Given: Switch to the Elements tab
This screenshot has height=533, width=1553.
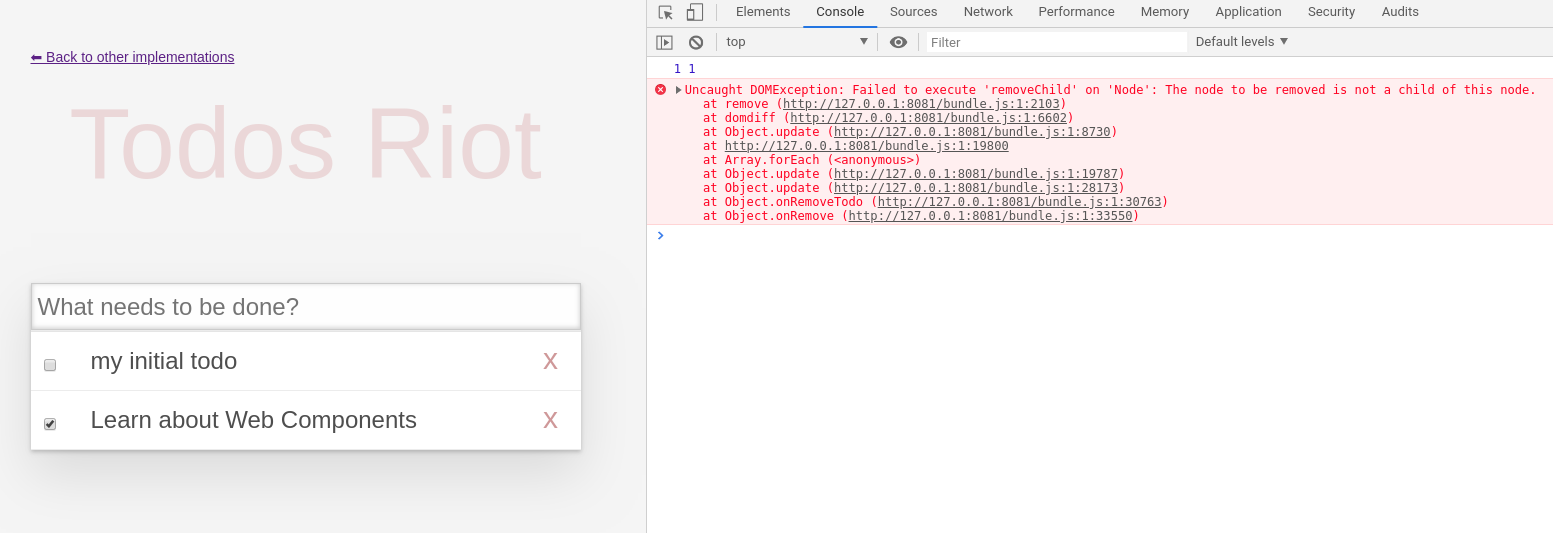Looking at the screenshot, I should (x=763, y=12).
